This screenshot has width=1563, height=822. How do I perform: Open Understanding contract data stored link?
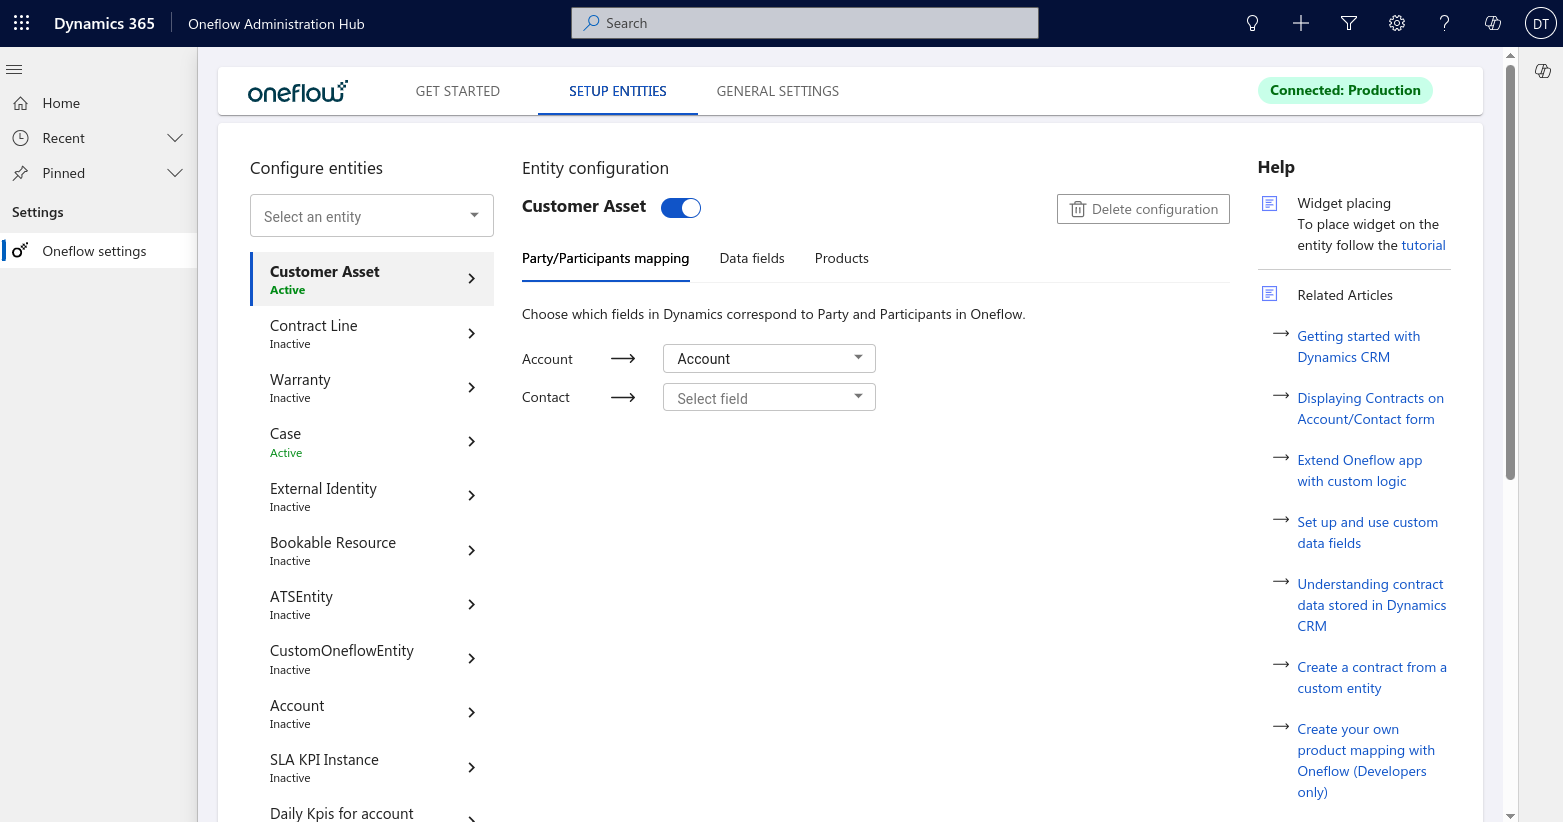point(1372,605)
